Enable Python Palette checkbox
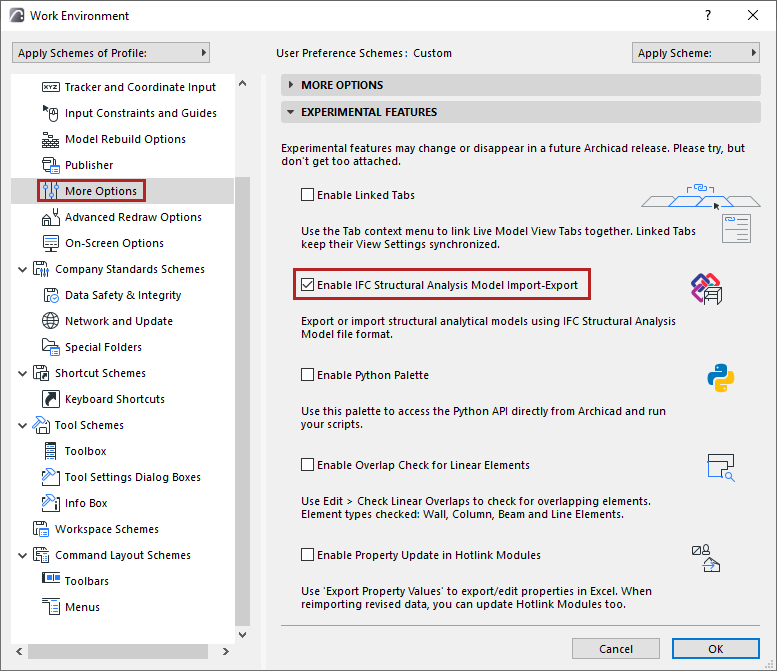 pyautogui.click(x=307, y=375)
